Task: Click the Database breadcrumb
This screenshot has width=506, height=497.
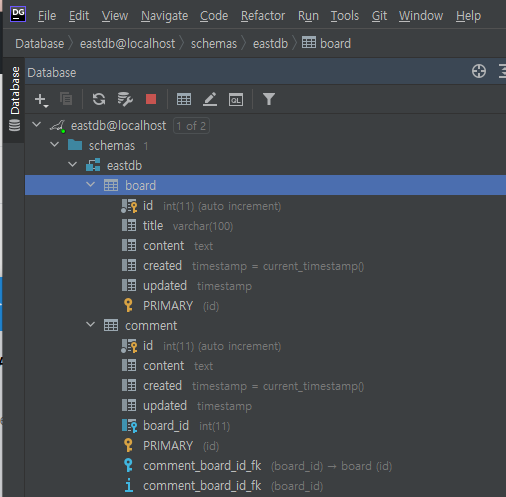Action: (x=40, y=44)
